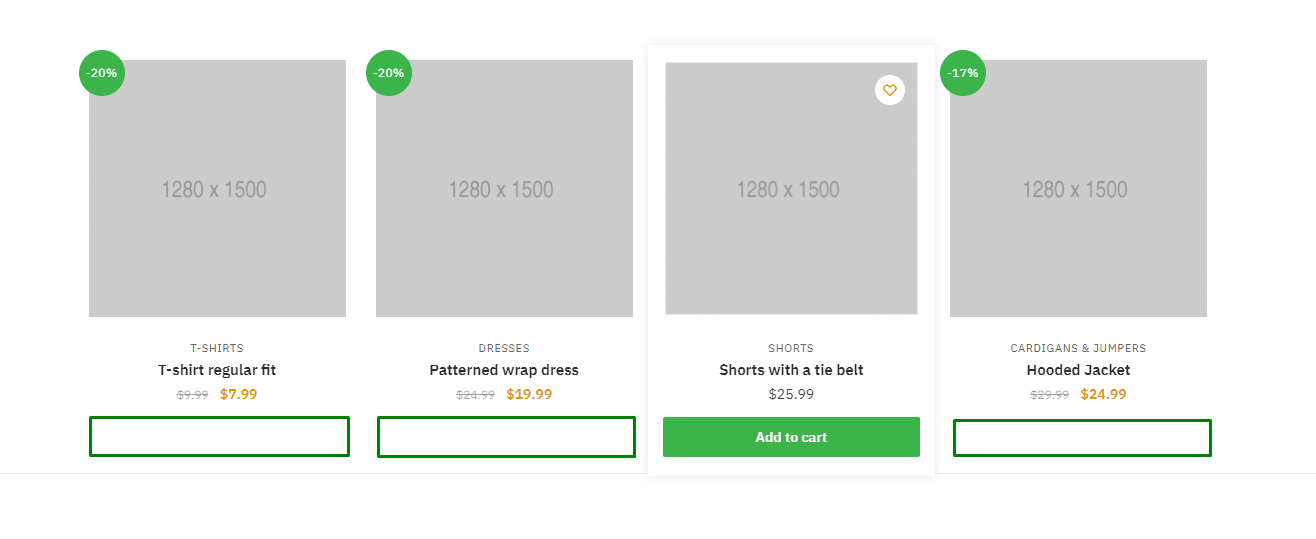The image size is (1316, 539).
Task: Open the T-shirt regular fit product image
Action: 217,189
